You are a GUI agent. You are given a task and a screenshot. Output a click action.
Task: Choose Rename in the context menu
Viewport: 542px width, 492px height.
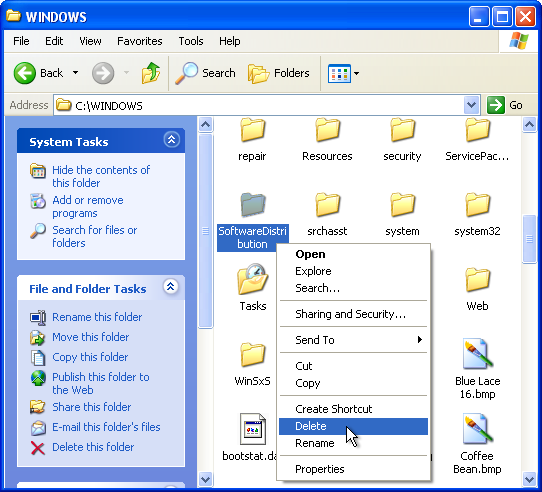(353, 443)
